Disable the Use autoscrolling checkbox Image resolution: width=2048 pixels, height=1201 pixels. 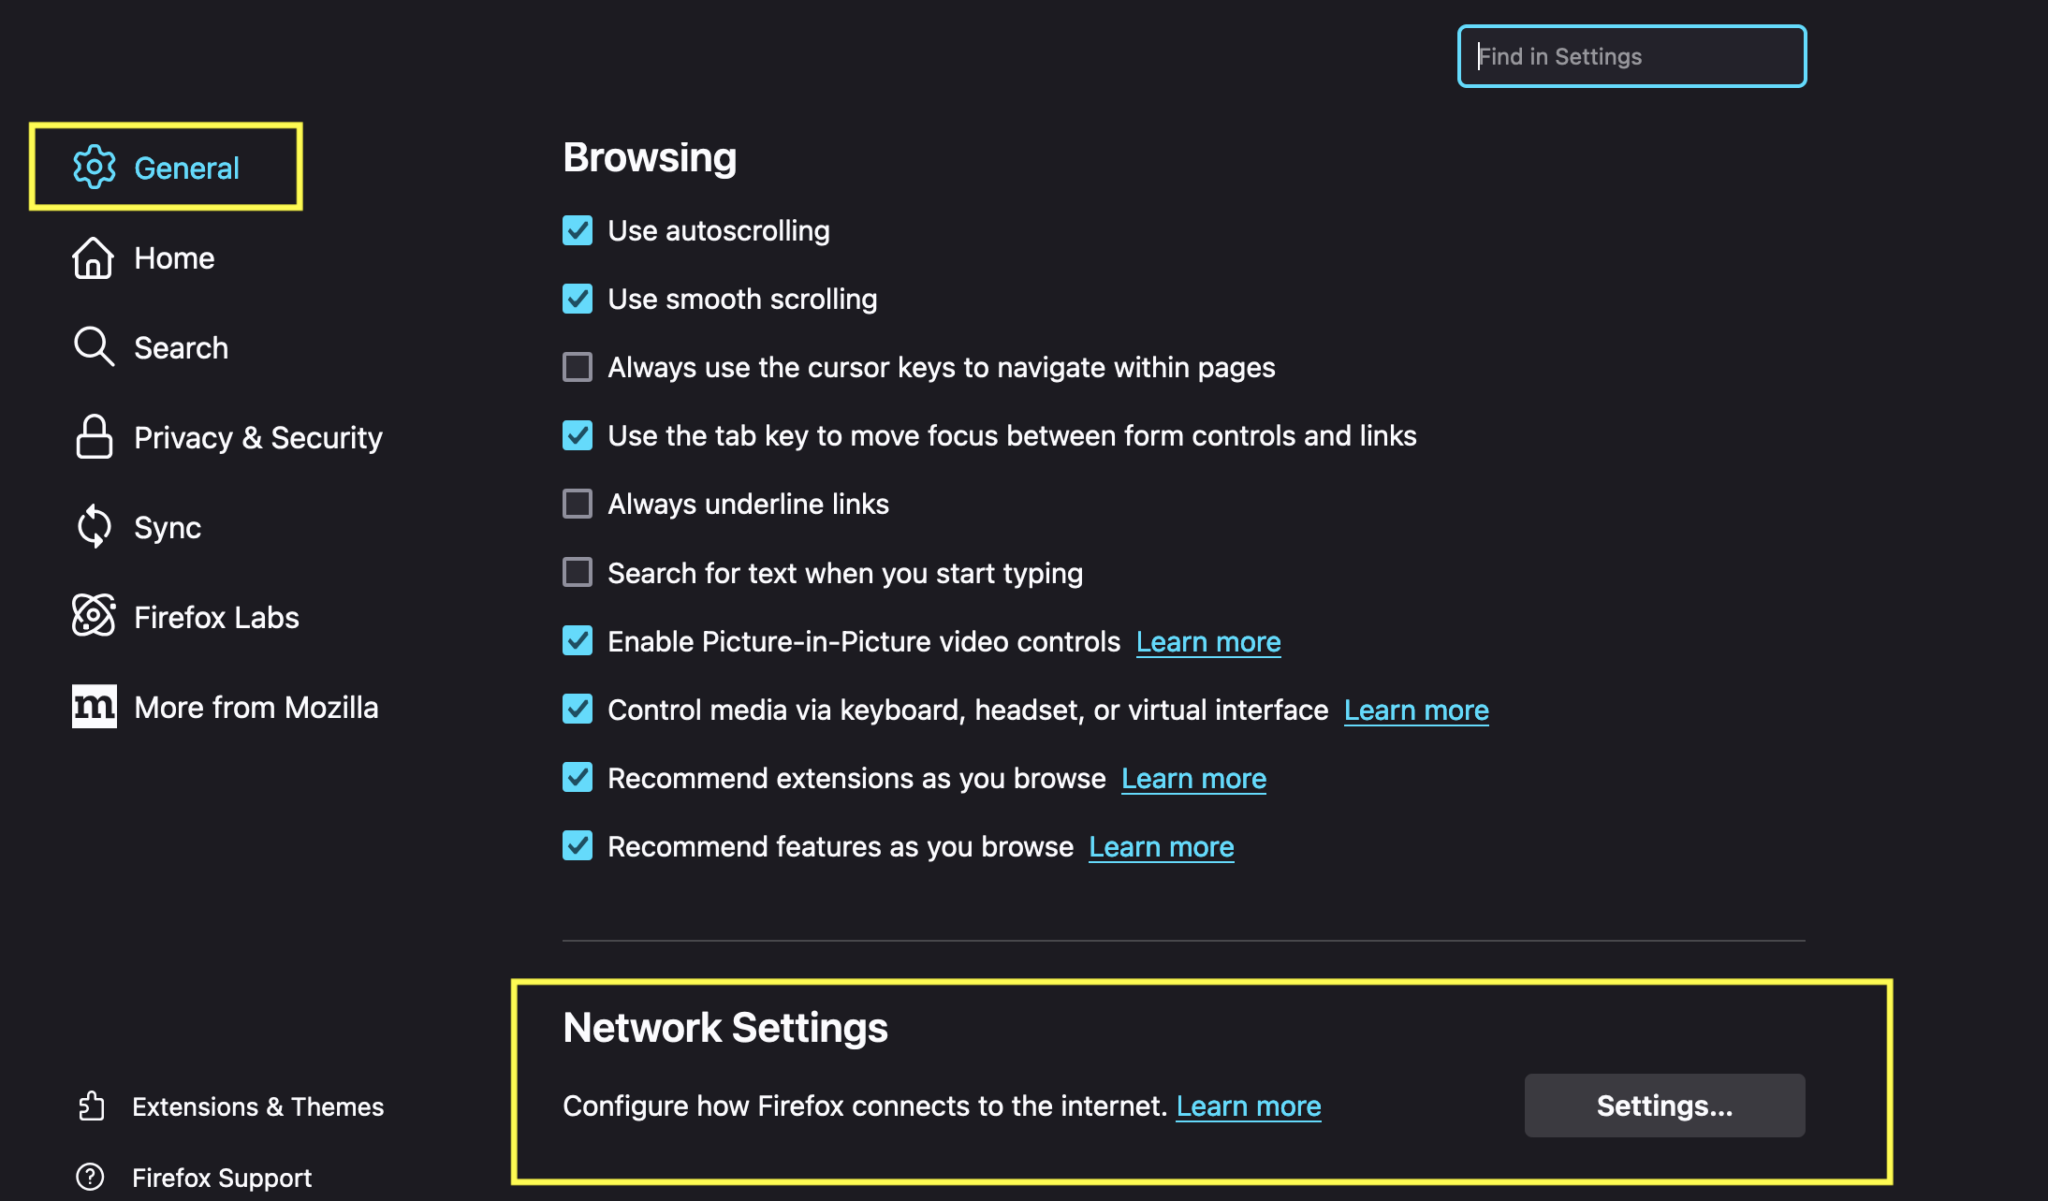coord(577,230)
